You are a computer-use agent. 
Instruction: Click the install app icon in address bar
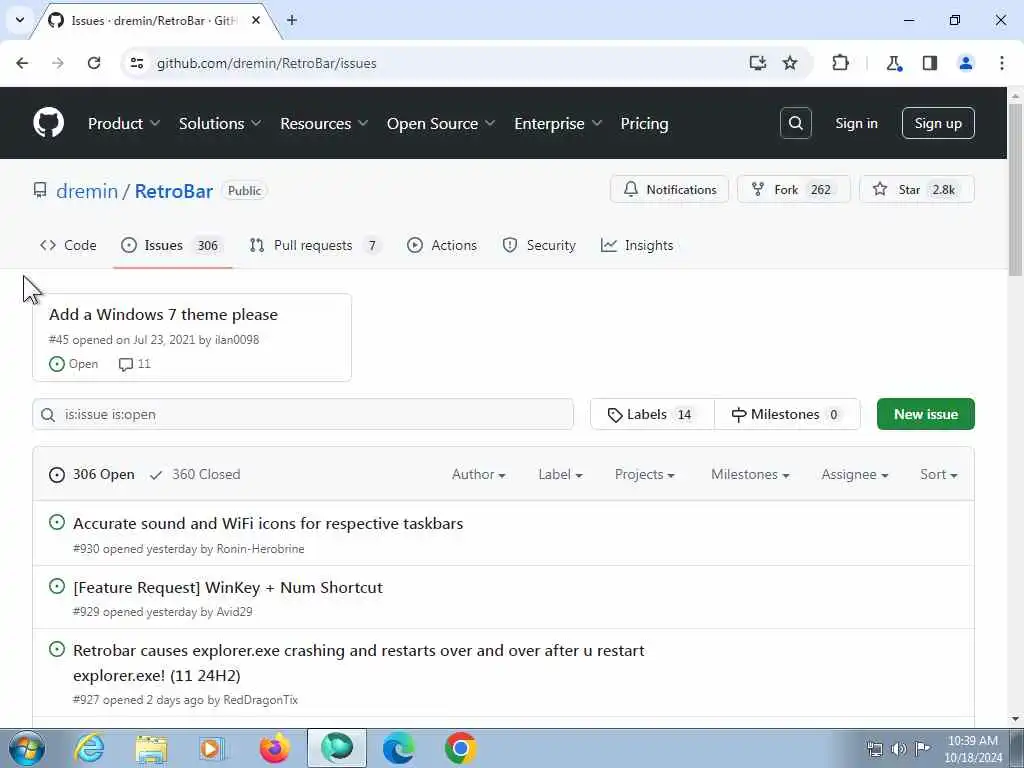tap(758, 63)
